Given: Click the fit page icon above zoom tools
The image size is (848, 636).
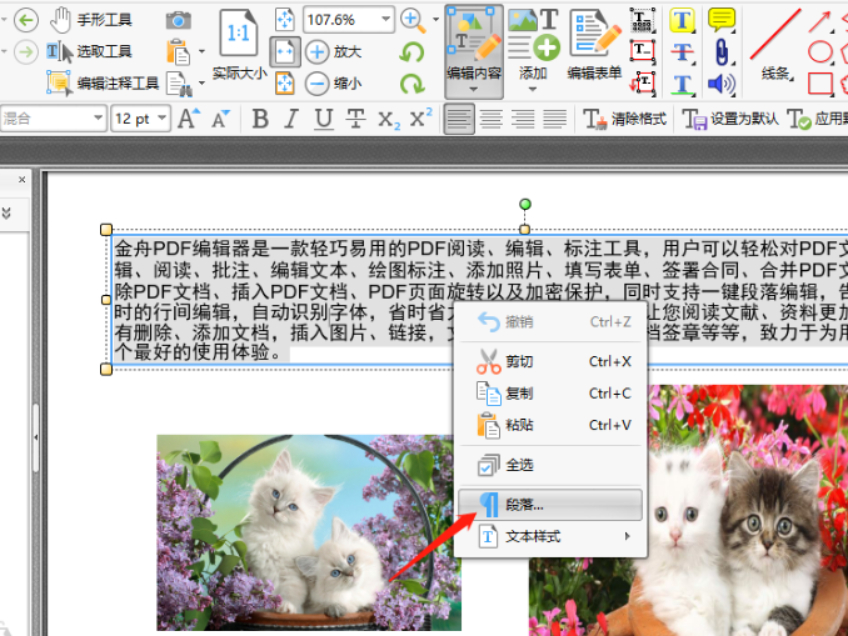Looking at the screenshot, I should (x=284, y=19).
